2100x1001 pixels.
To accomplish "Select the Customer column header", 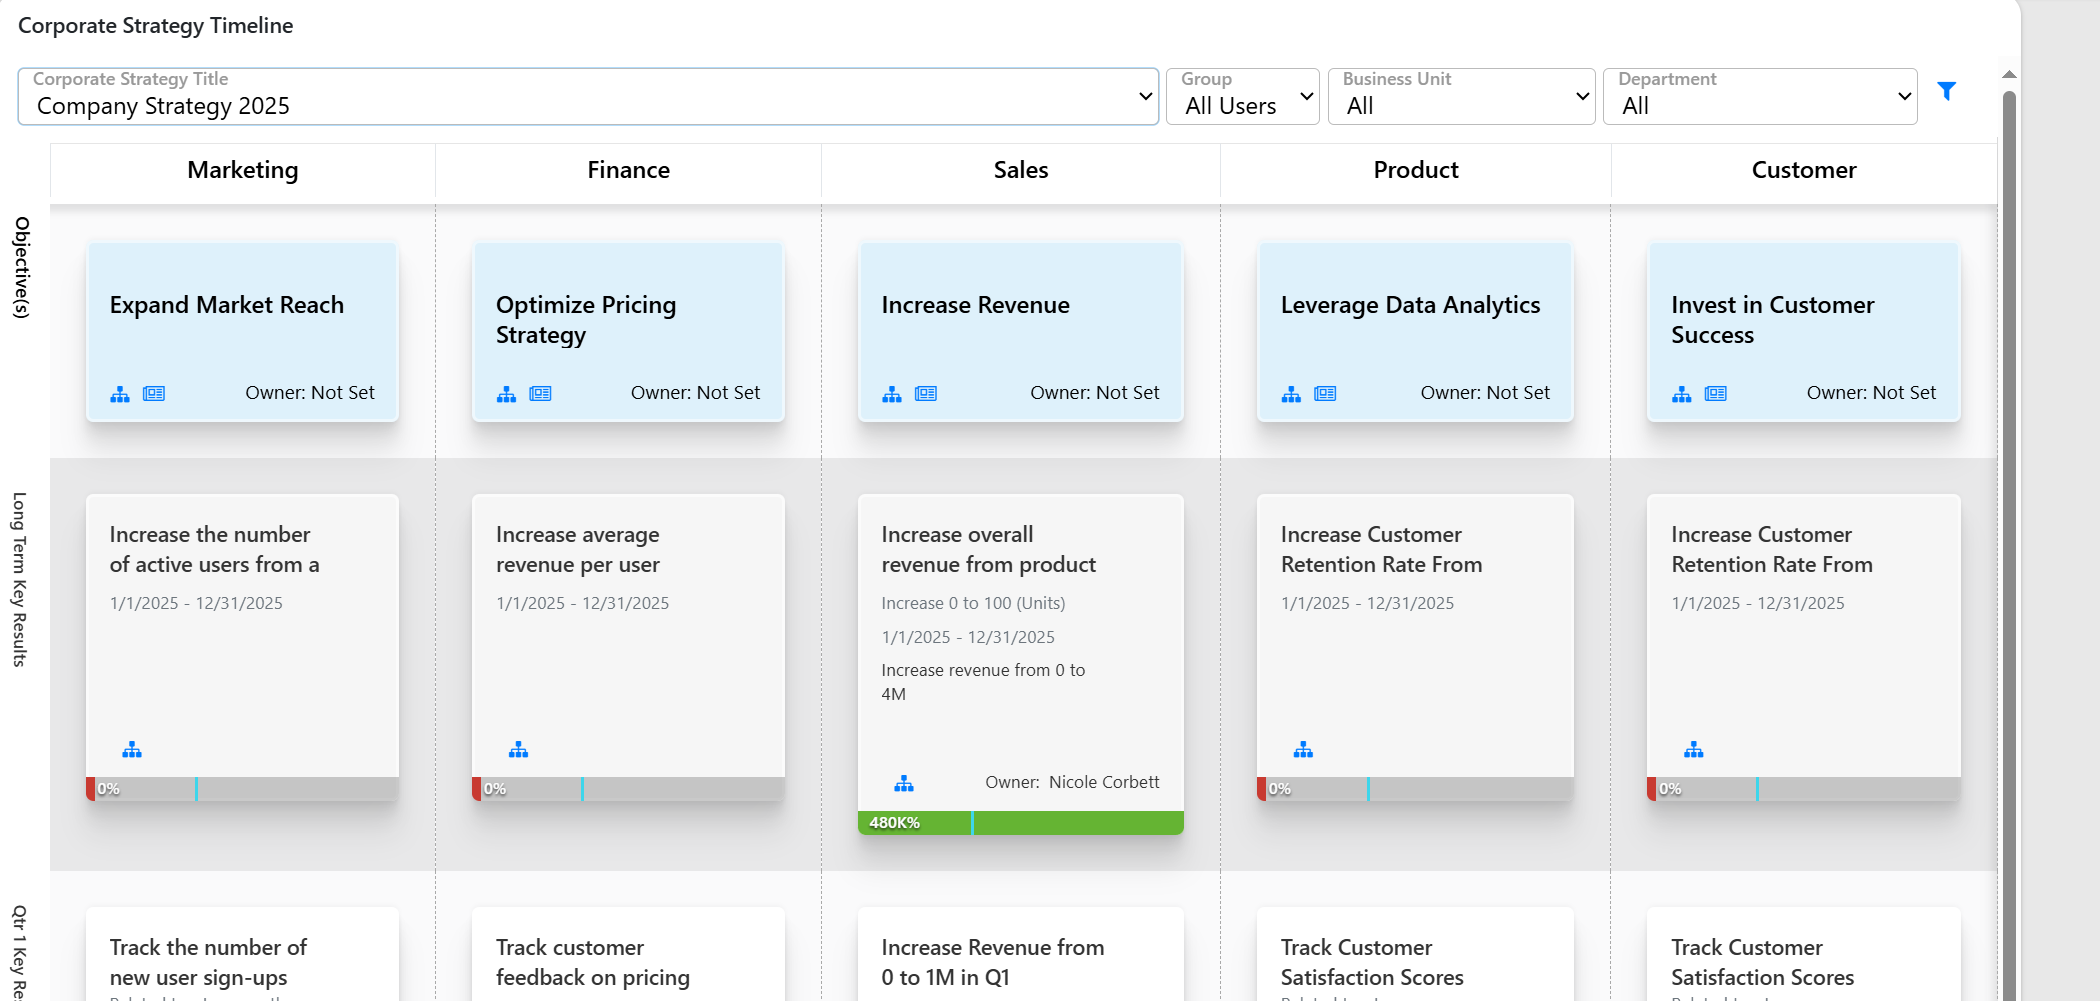I will click(1804, 170).
